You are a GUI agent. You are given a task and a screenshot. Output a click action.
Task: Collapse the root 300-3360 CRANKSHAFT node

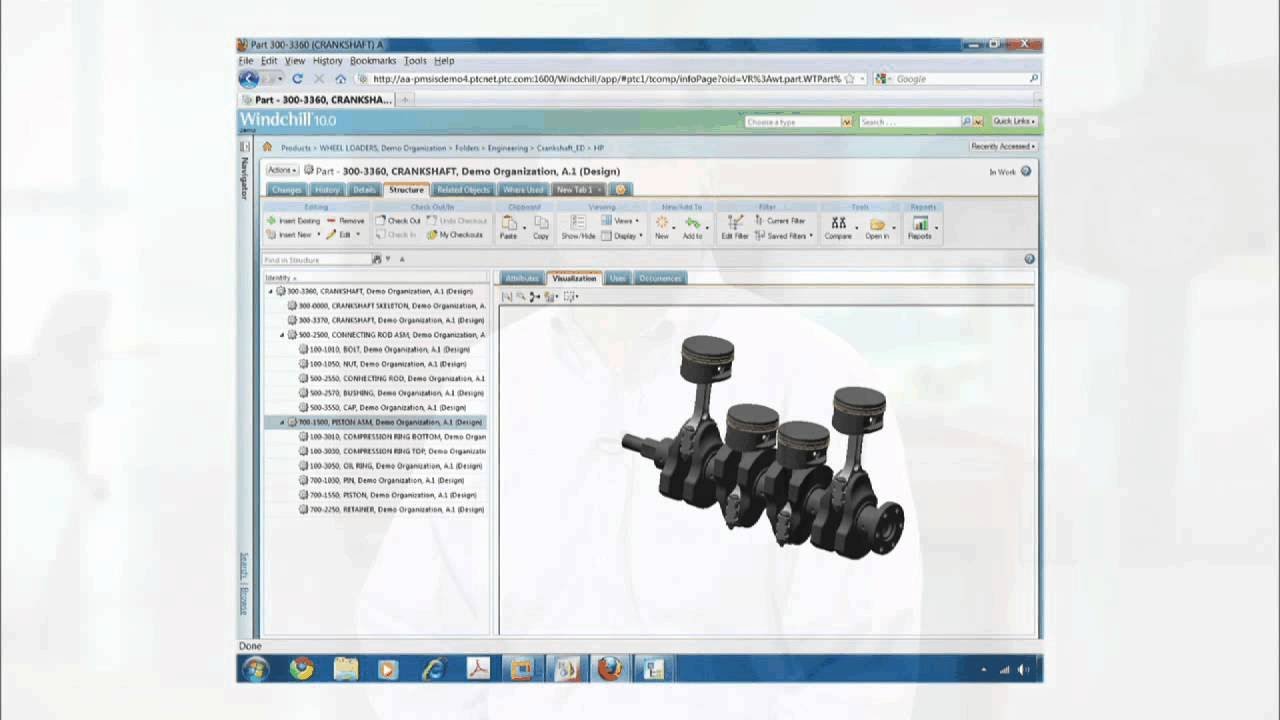270,291
